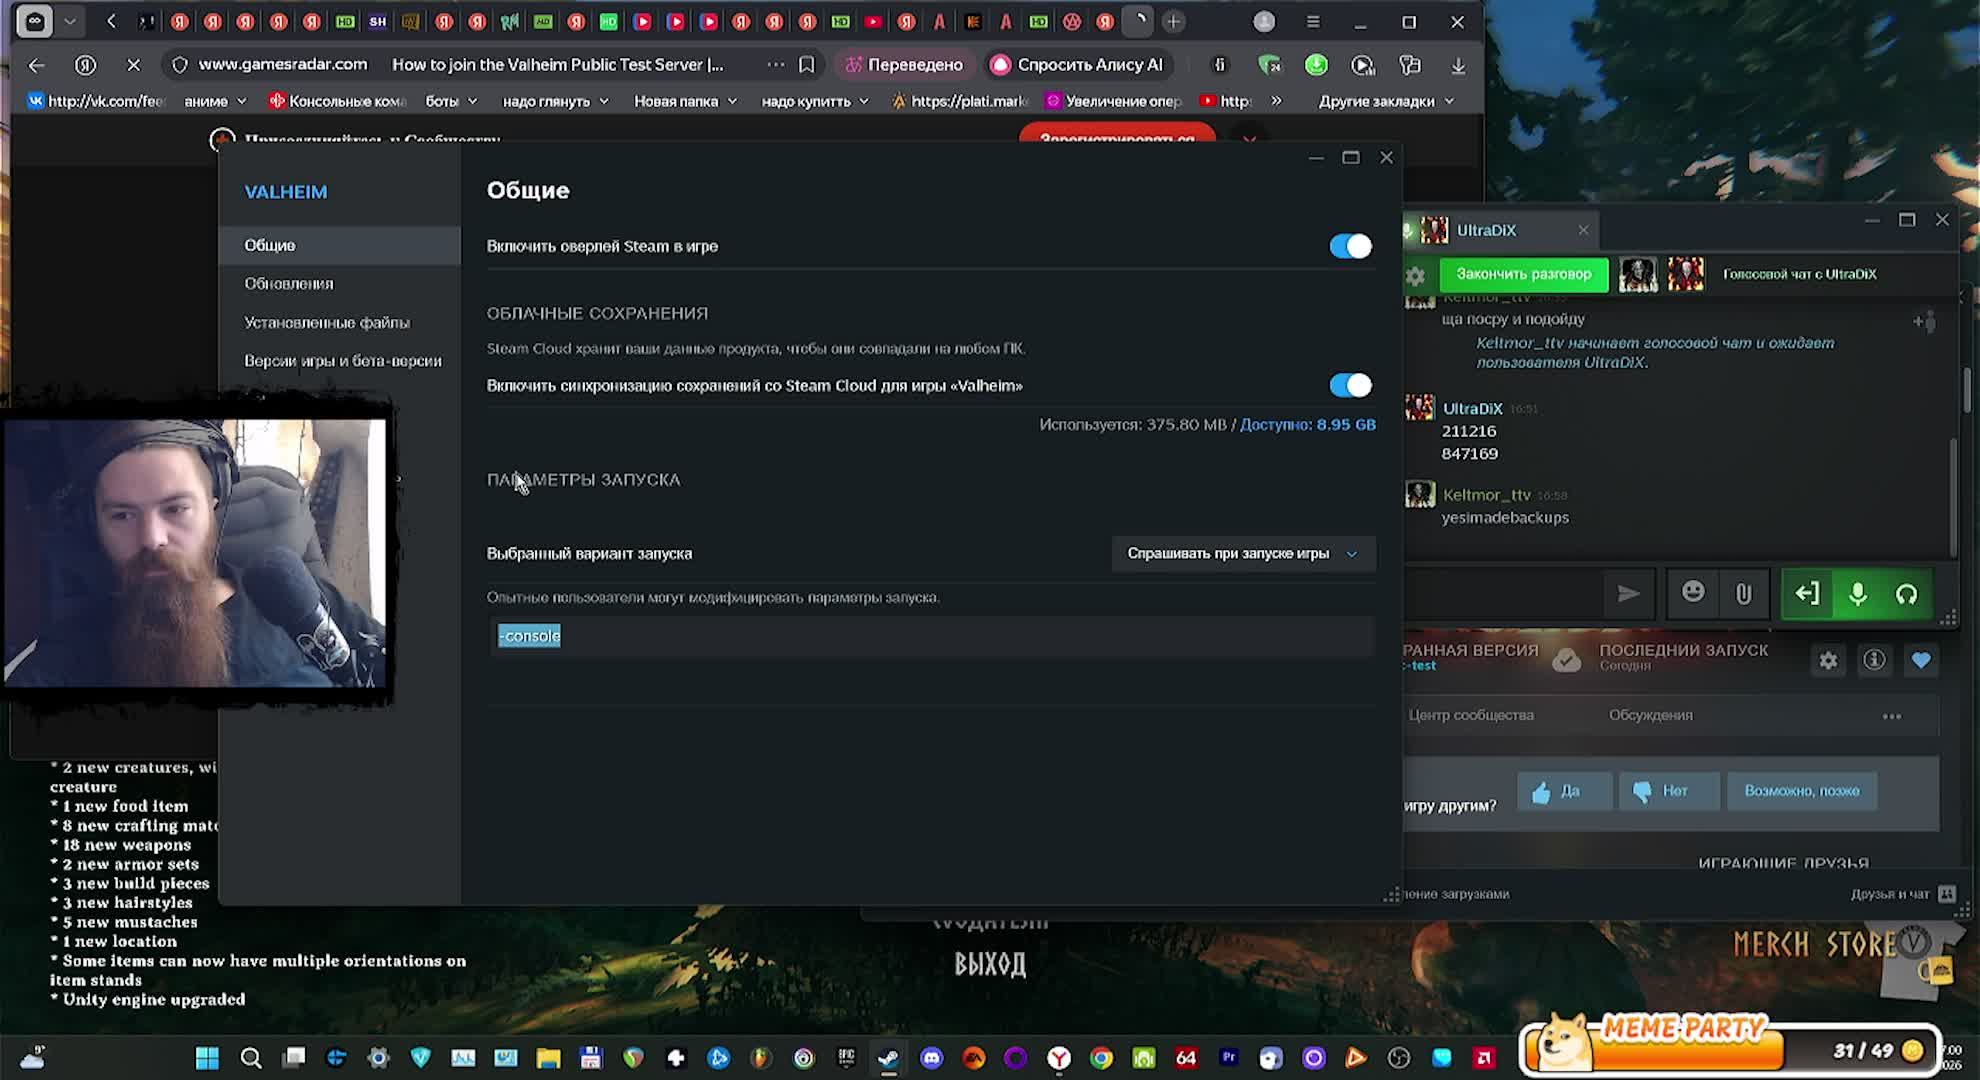Image resolution: width=1980 pixels, height=1080 pixels.
Task: Open game settings gear in library
Action: [1828, 660]
